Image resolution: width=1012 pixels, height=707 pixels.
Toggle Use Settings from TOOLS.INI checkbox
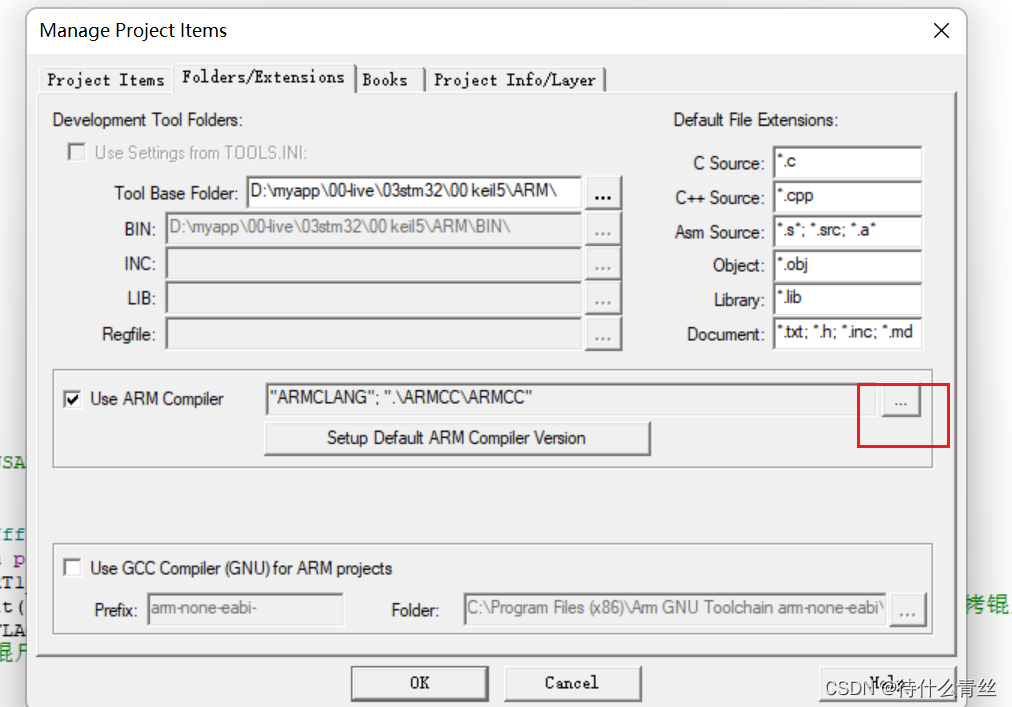[76, 152]
